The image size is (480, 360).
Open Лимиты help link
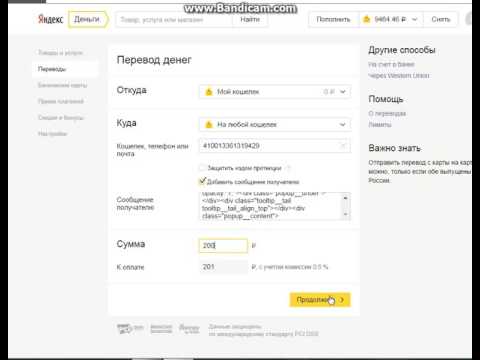pyautogui.click(x=380, y=125)
